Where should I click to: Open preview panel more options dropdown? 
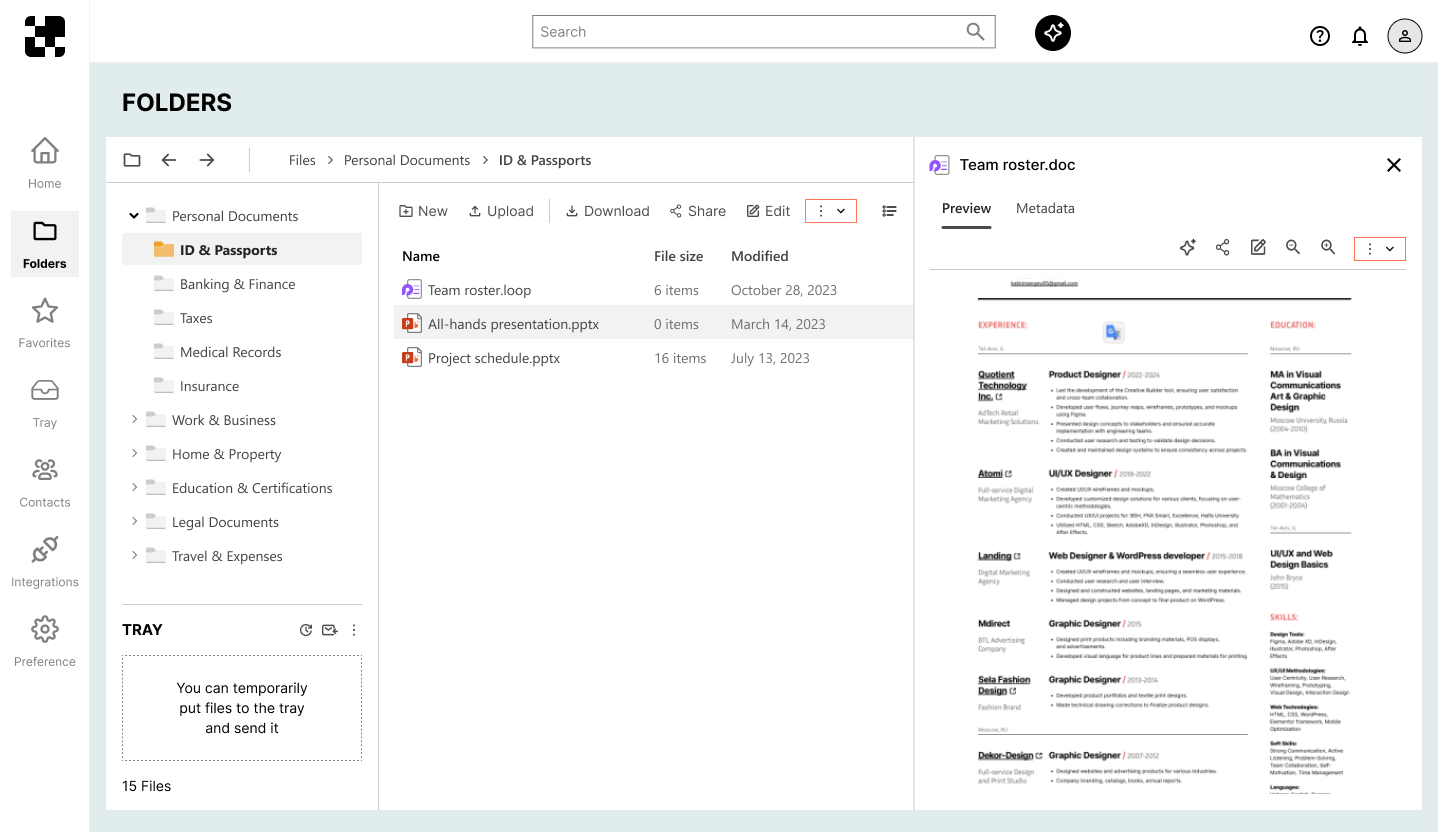tap(1379, 248)
